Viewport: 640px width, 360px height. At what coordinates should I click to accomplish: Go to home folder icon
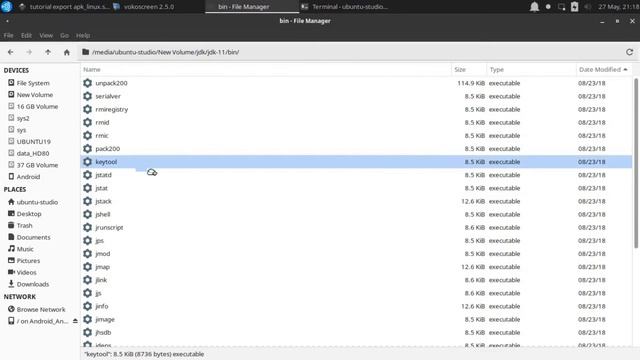pyautogui.click(x=67, y=52)
